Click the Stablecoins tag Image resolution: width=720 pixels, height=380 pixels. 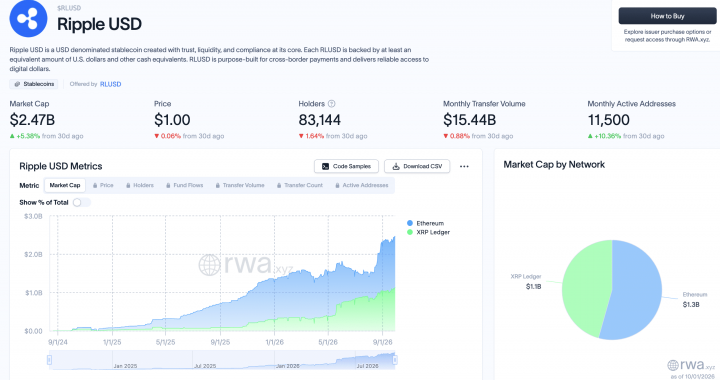coord(34,84)
